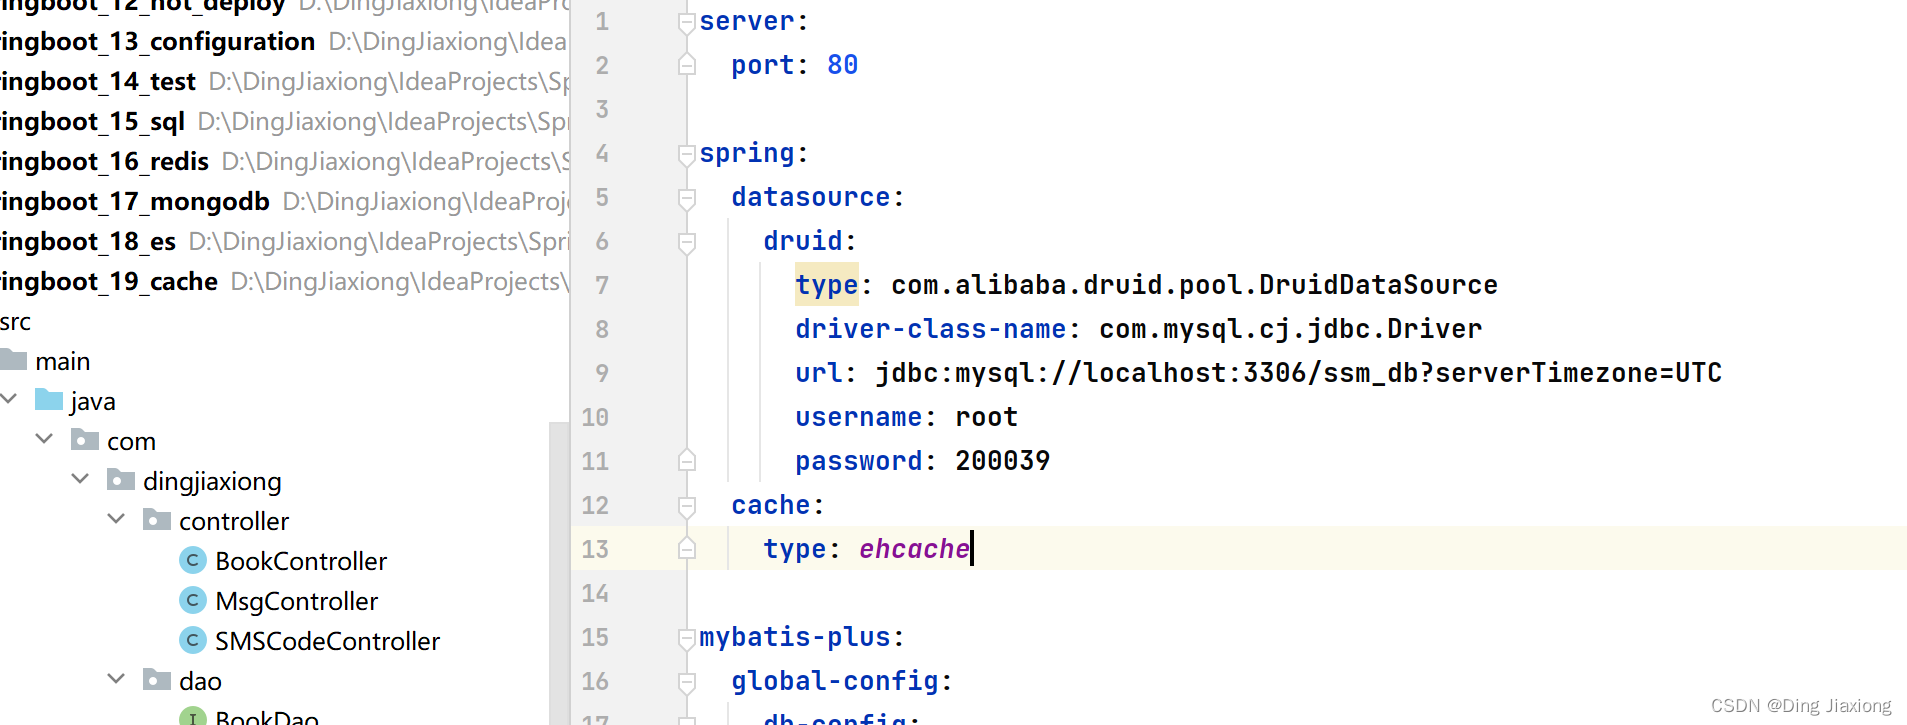Select the springboot_17_mongodb module

pyautogui.click(x=135, y=201)
